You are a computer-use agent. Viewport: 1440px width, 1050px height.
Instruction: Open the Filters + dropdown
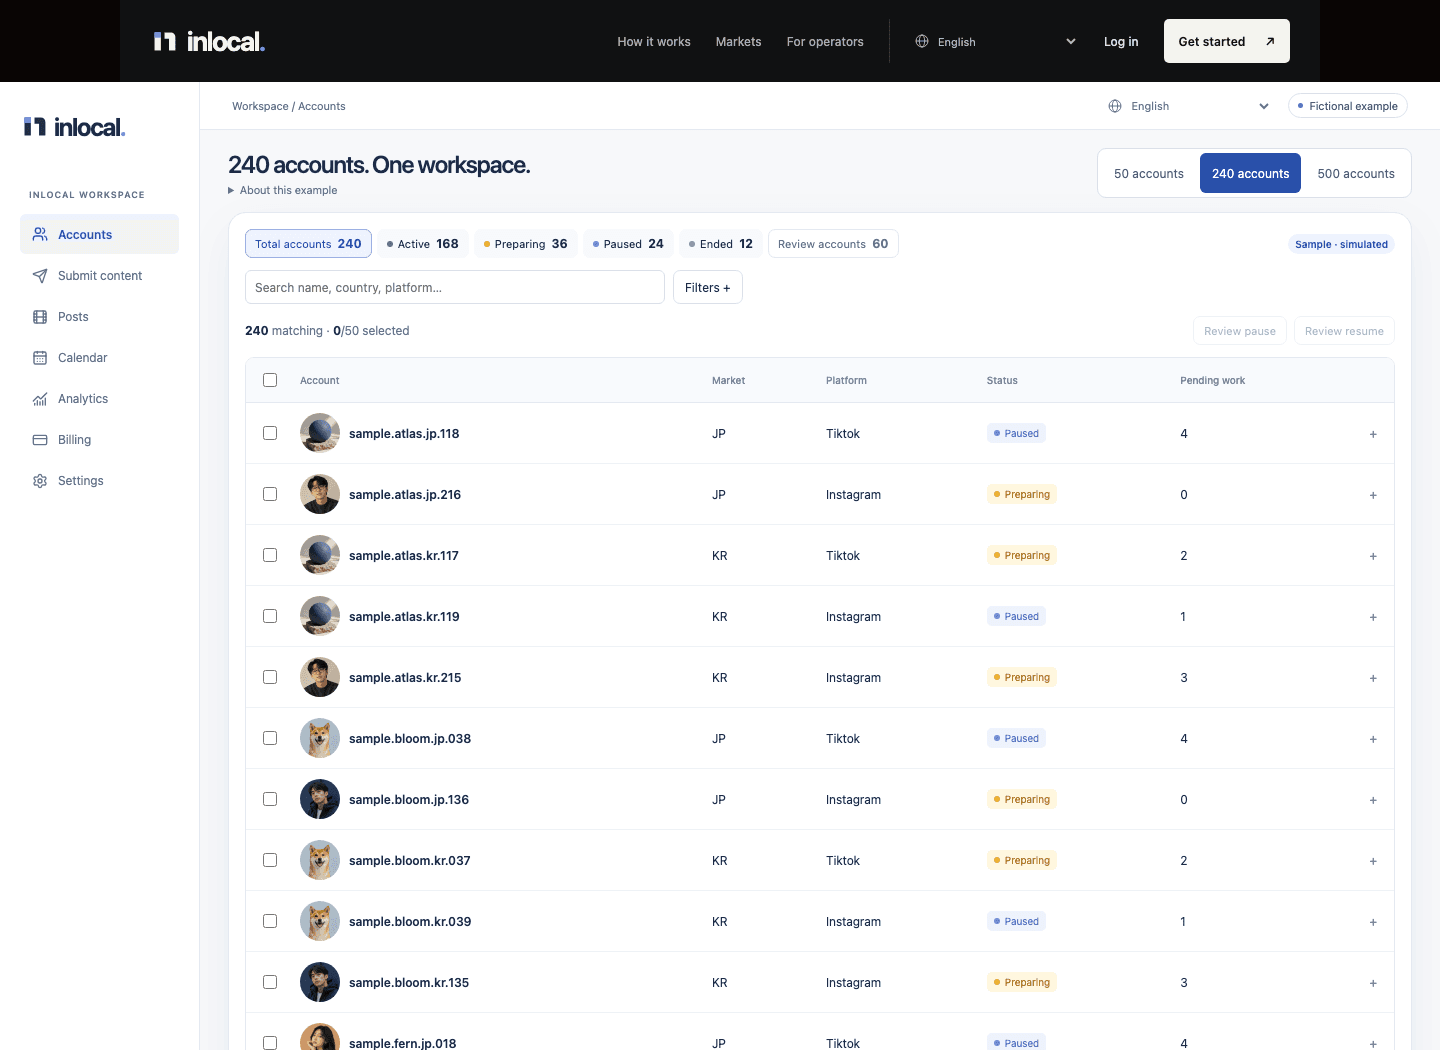pos(708,287)
